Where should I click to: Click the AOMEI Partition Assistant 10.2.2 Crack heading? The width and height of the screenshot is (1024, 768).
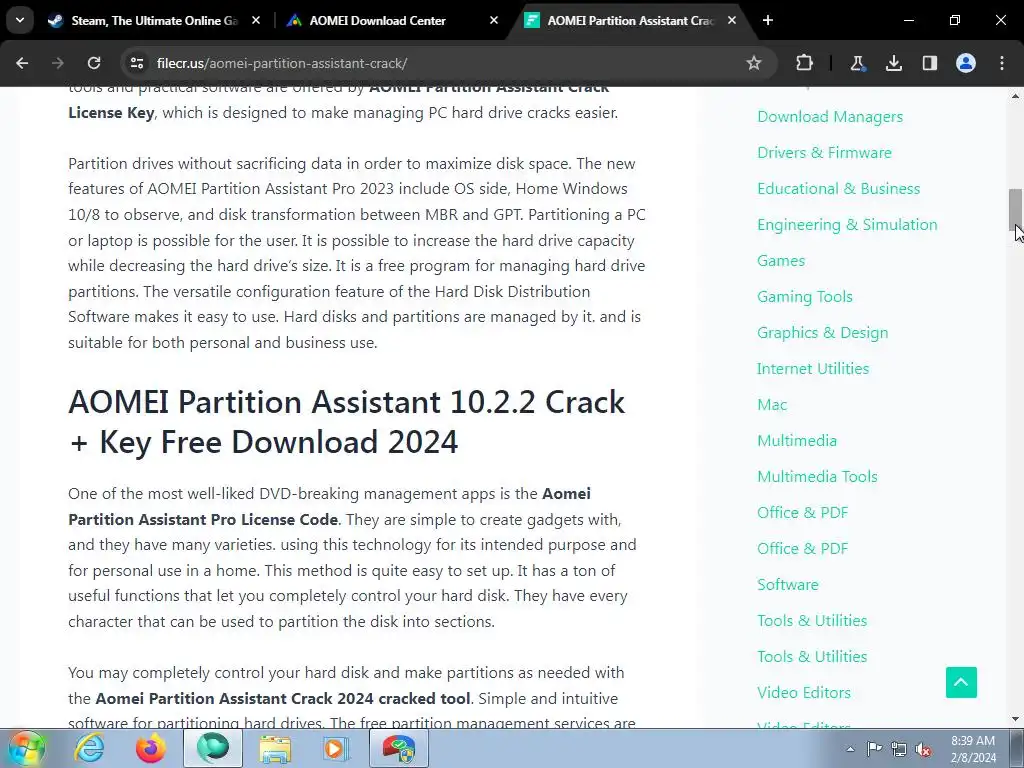point(347,422)
